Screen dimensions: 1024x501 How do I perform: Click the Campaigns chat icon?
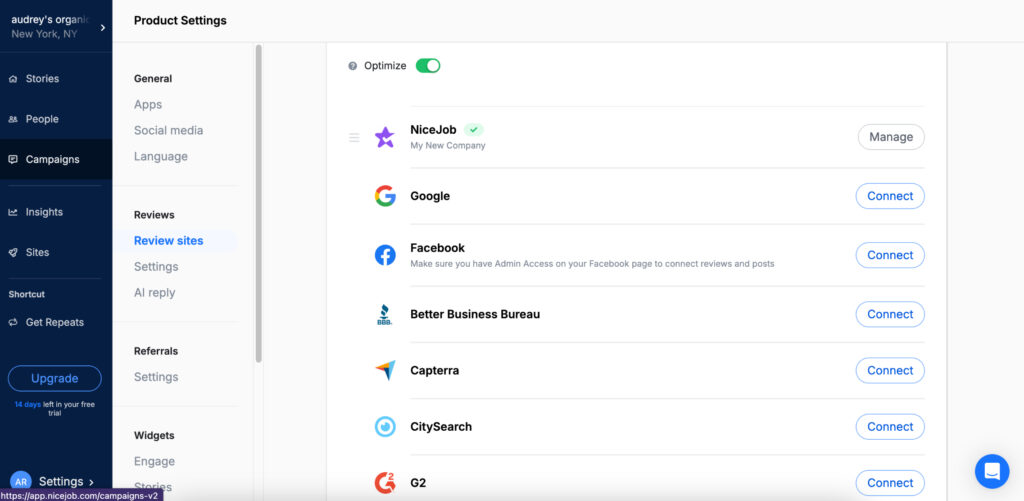13,159
